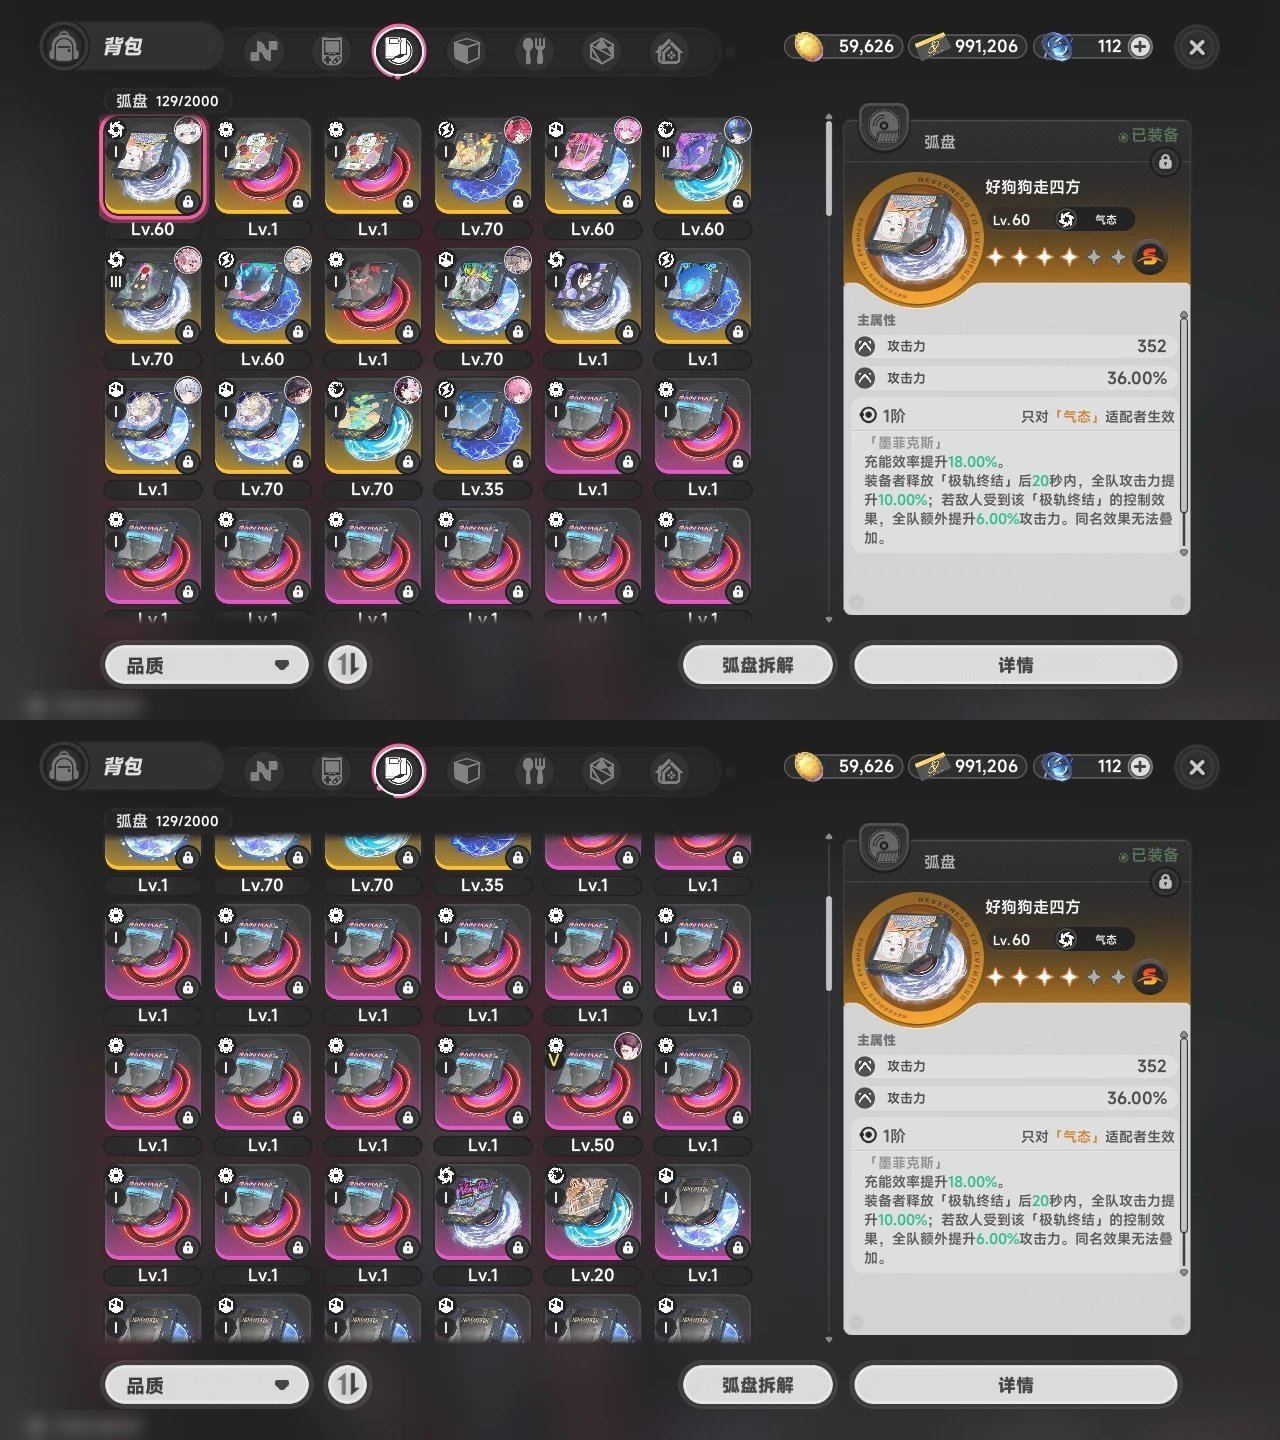1280x1440 pixels.
Task: Click the upper 弧盘拆解 button
Action: coord(758,665)
